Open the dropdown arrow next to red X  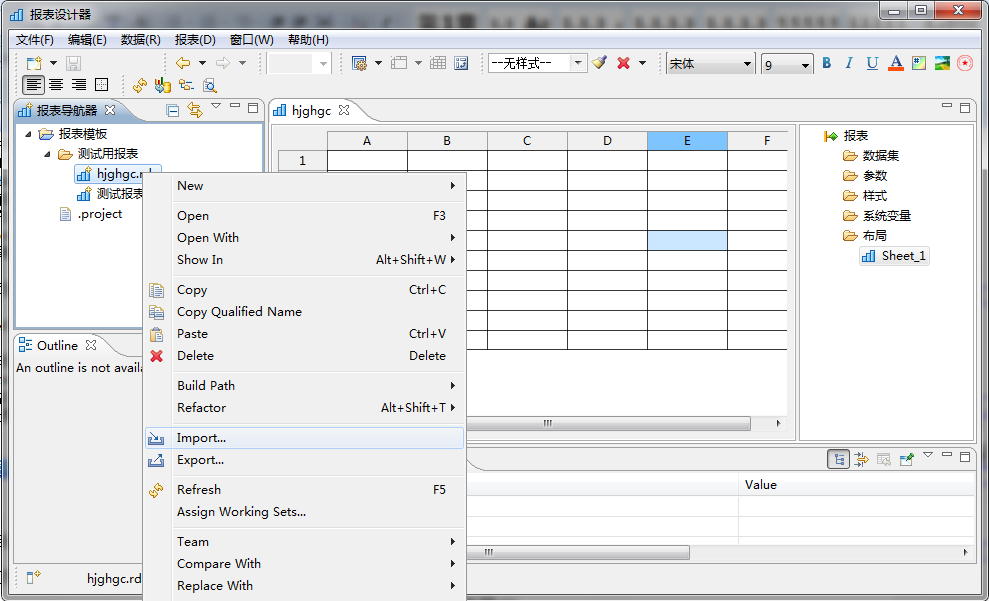643,63
